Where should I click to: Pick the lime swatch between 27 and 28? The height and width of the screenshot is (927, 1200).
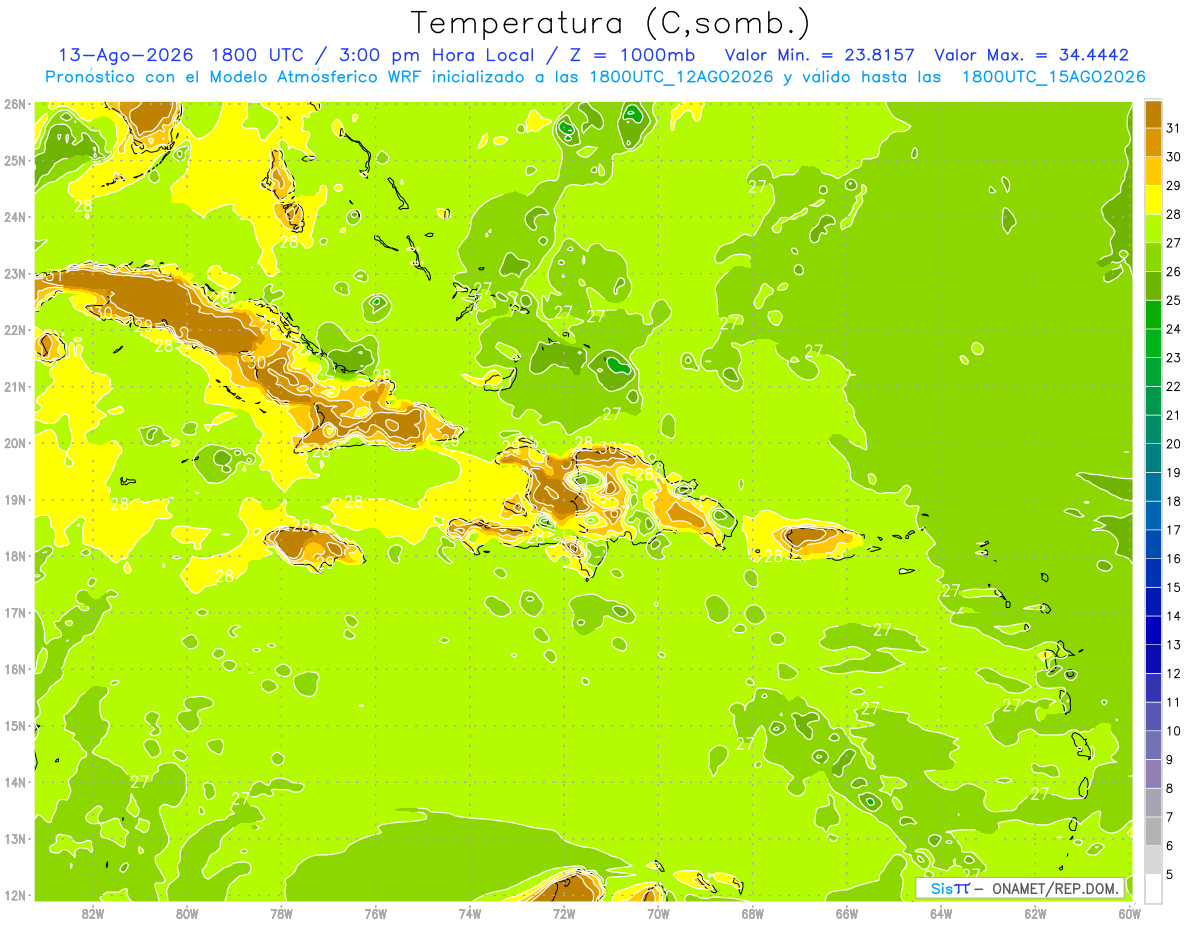point(1153,229)
